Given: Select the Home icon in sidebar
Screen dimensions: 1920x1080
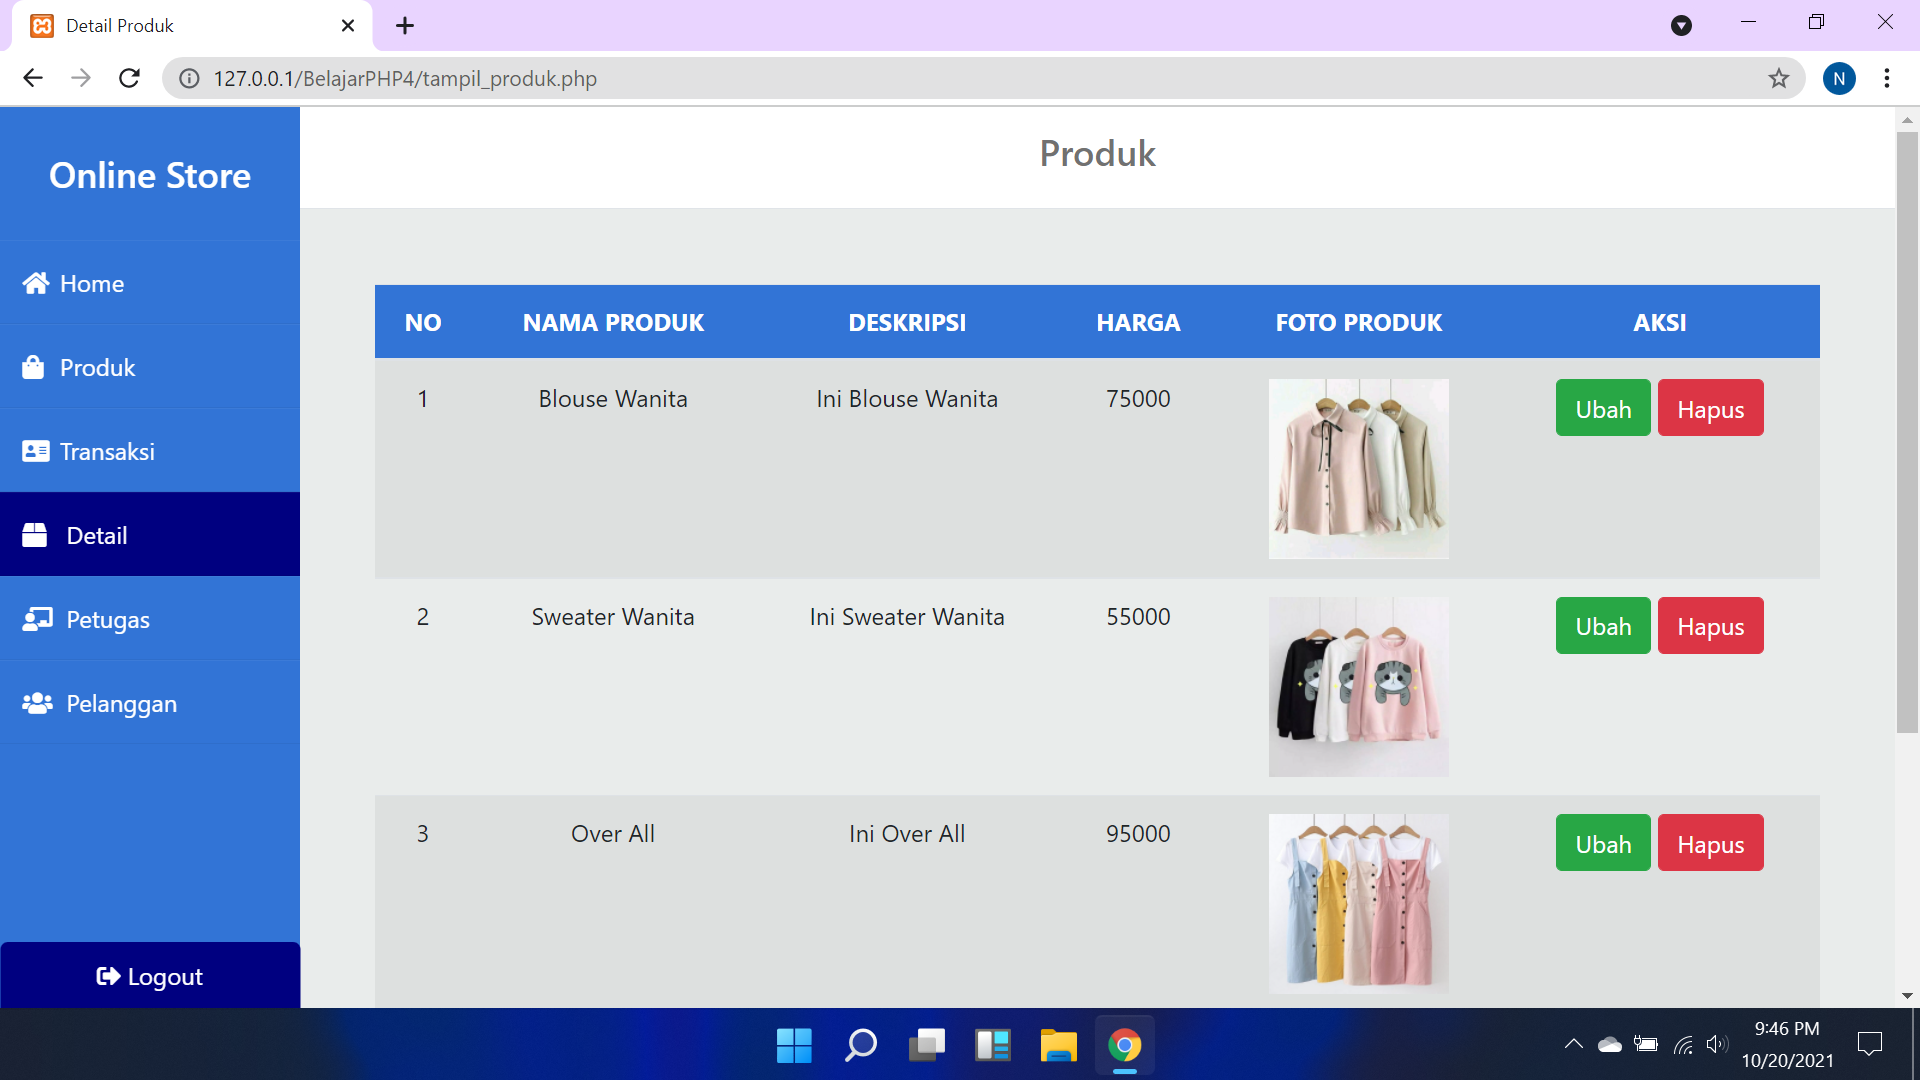Looking at the screenshot, I should click(x=36, y=283).
